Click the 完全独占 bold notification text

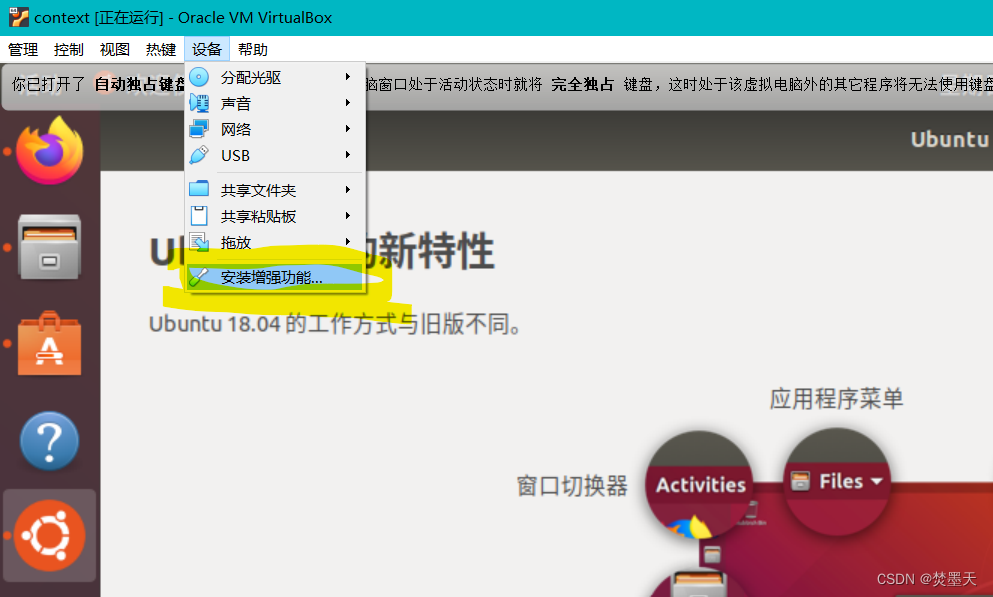pyautogui.click(x=582, y=84)
